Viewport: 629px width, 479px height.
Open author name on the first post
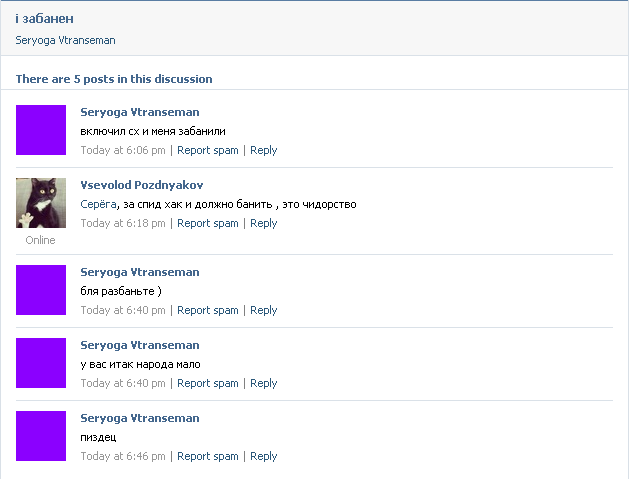[x=140, y=112]
